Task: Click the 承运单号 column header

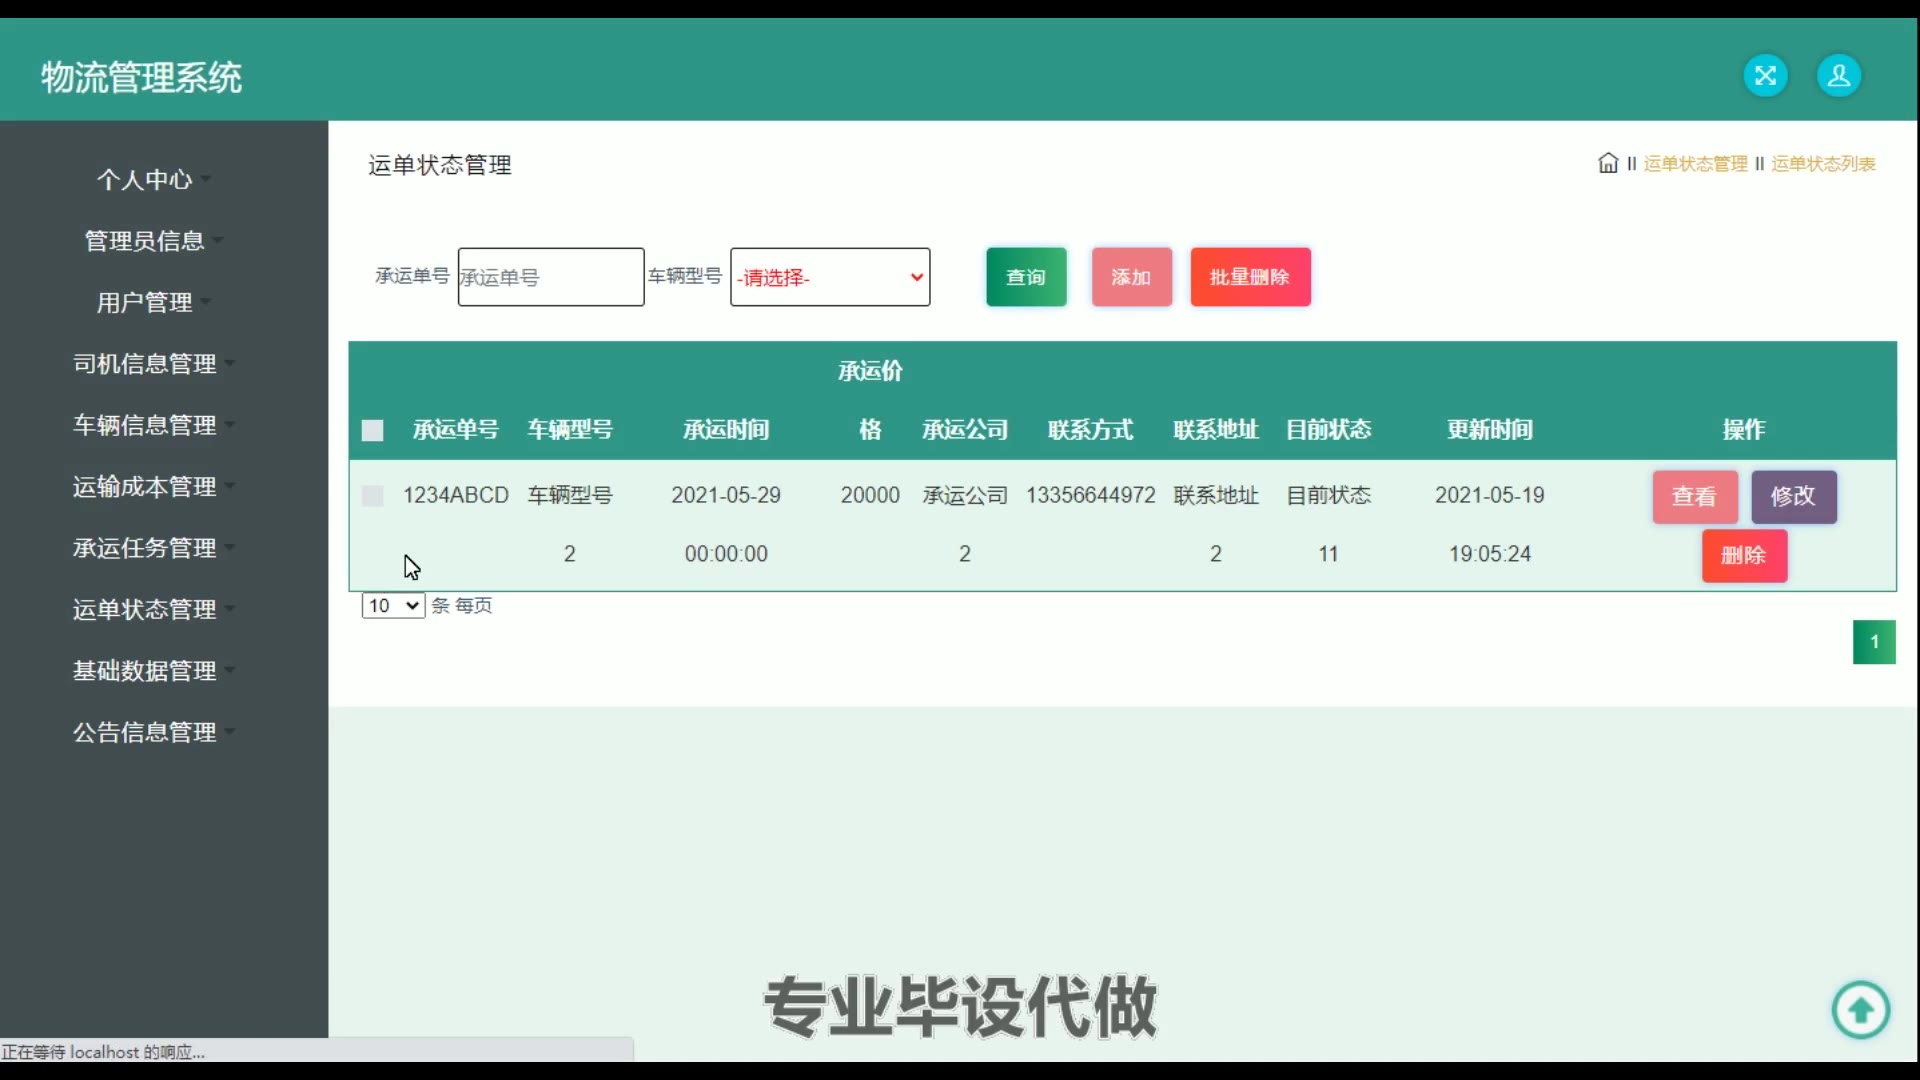Action: click(456, 430)
